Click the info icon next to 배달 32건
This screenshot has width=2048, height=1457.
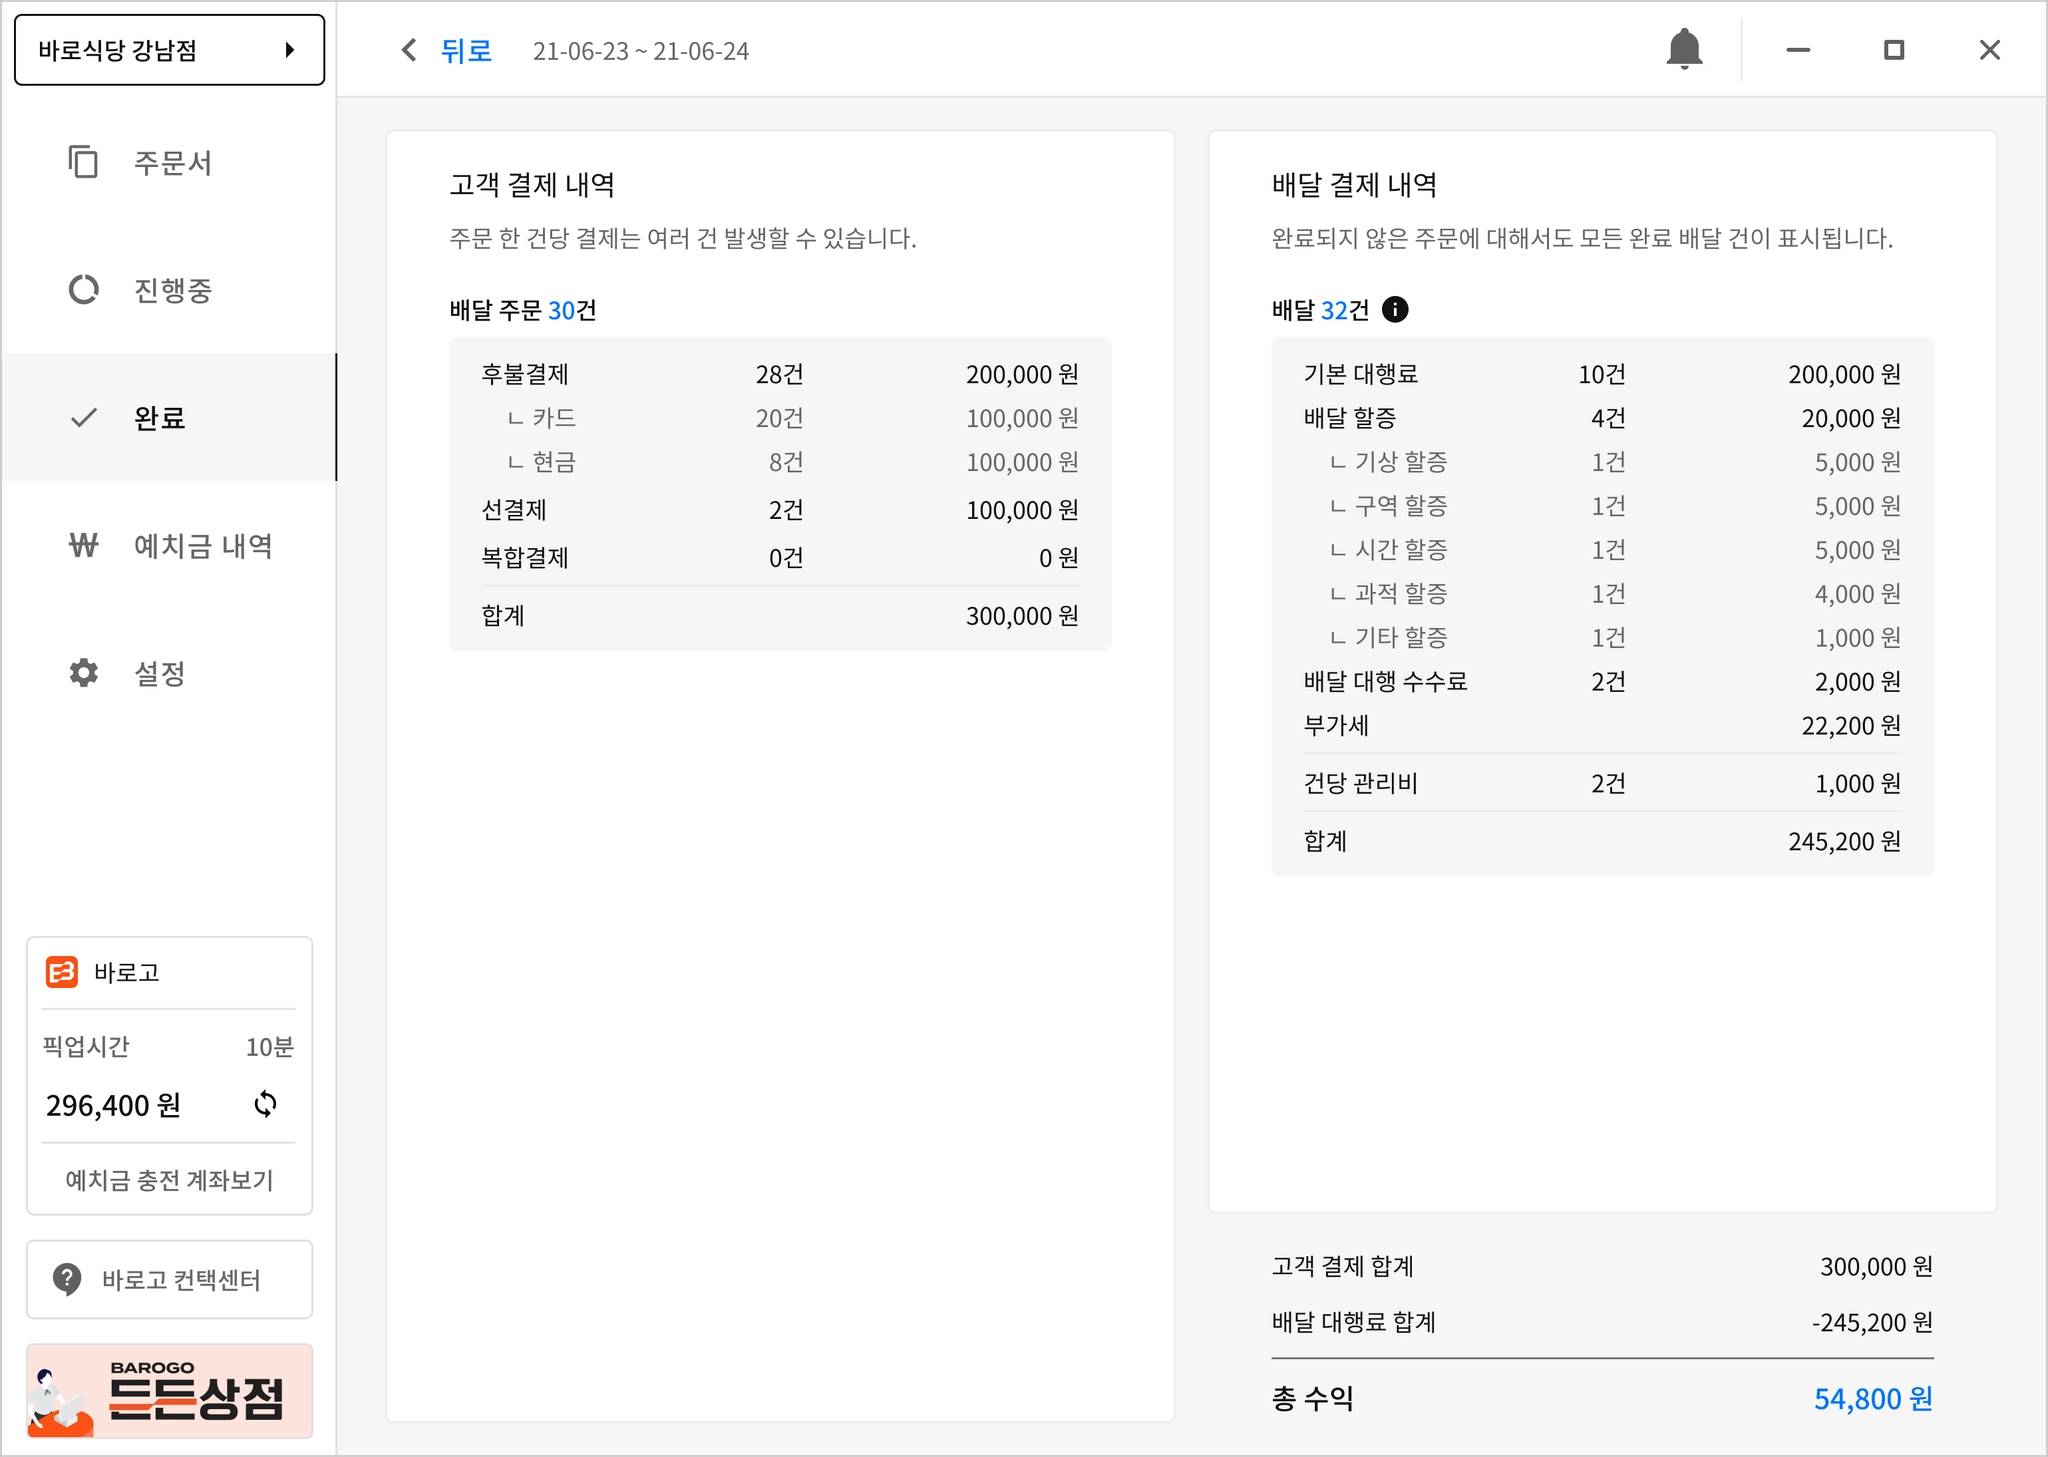1395,310
